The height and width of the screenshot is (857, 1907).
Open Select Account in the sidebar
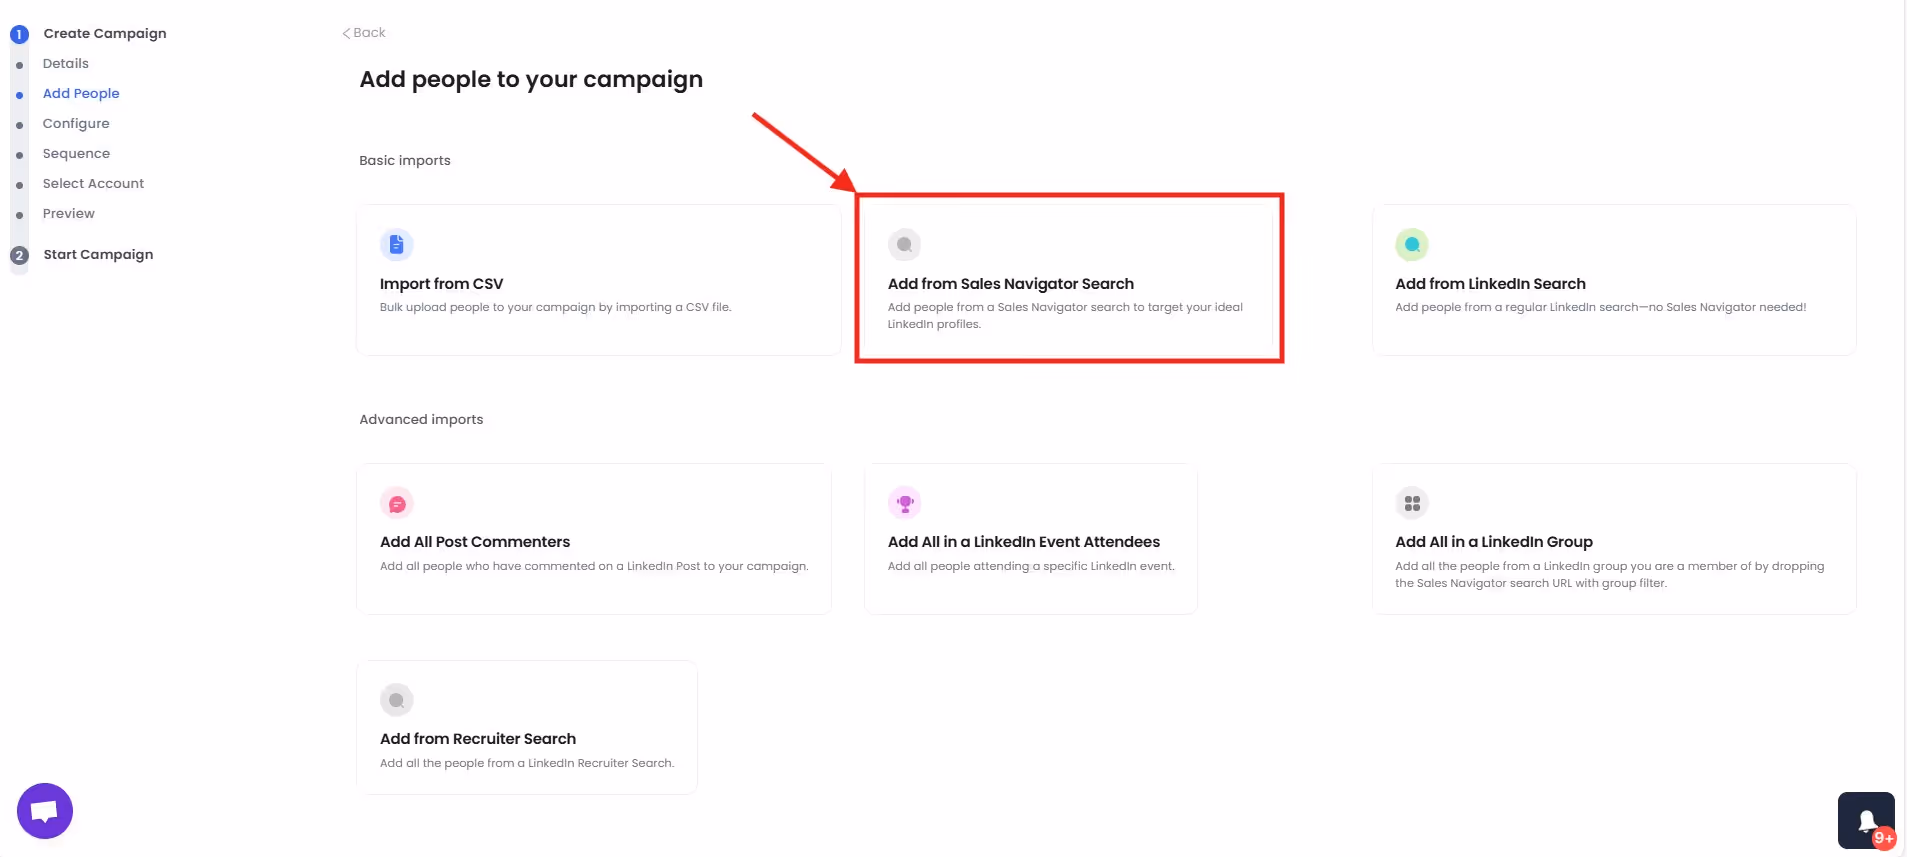(x=93, y=183)
